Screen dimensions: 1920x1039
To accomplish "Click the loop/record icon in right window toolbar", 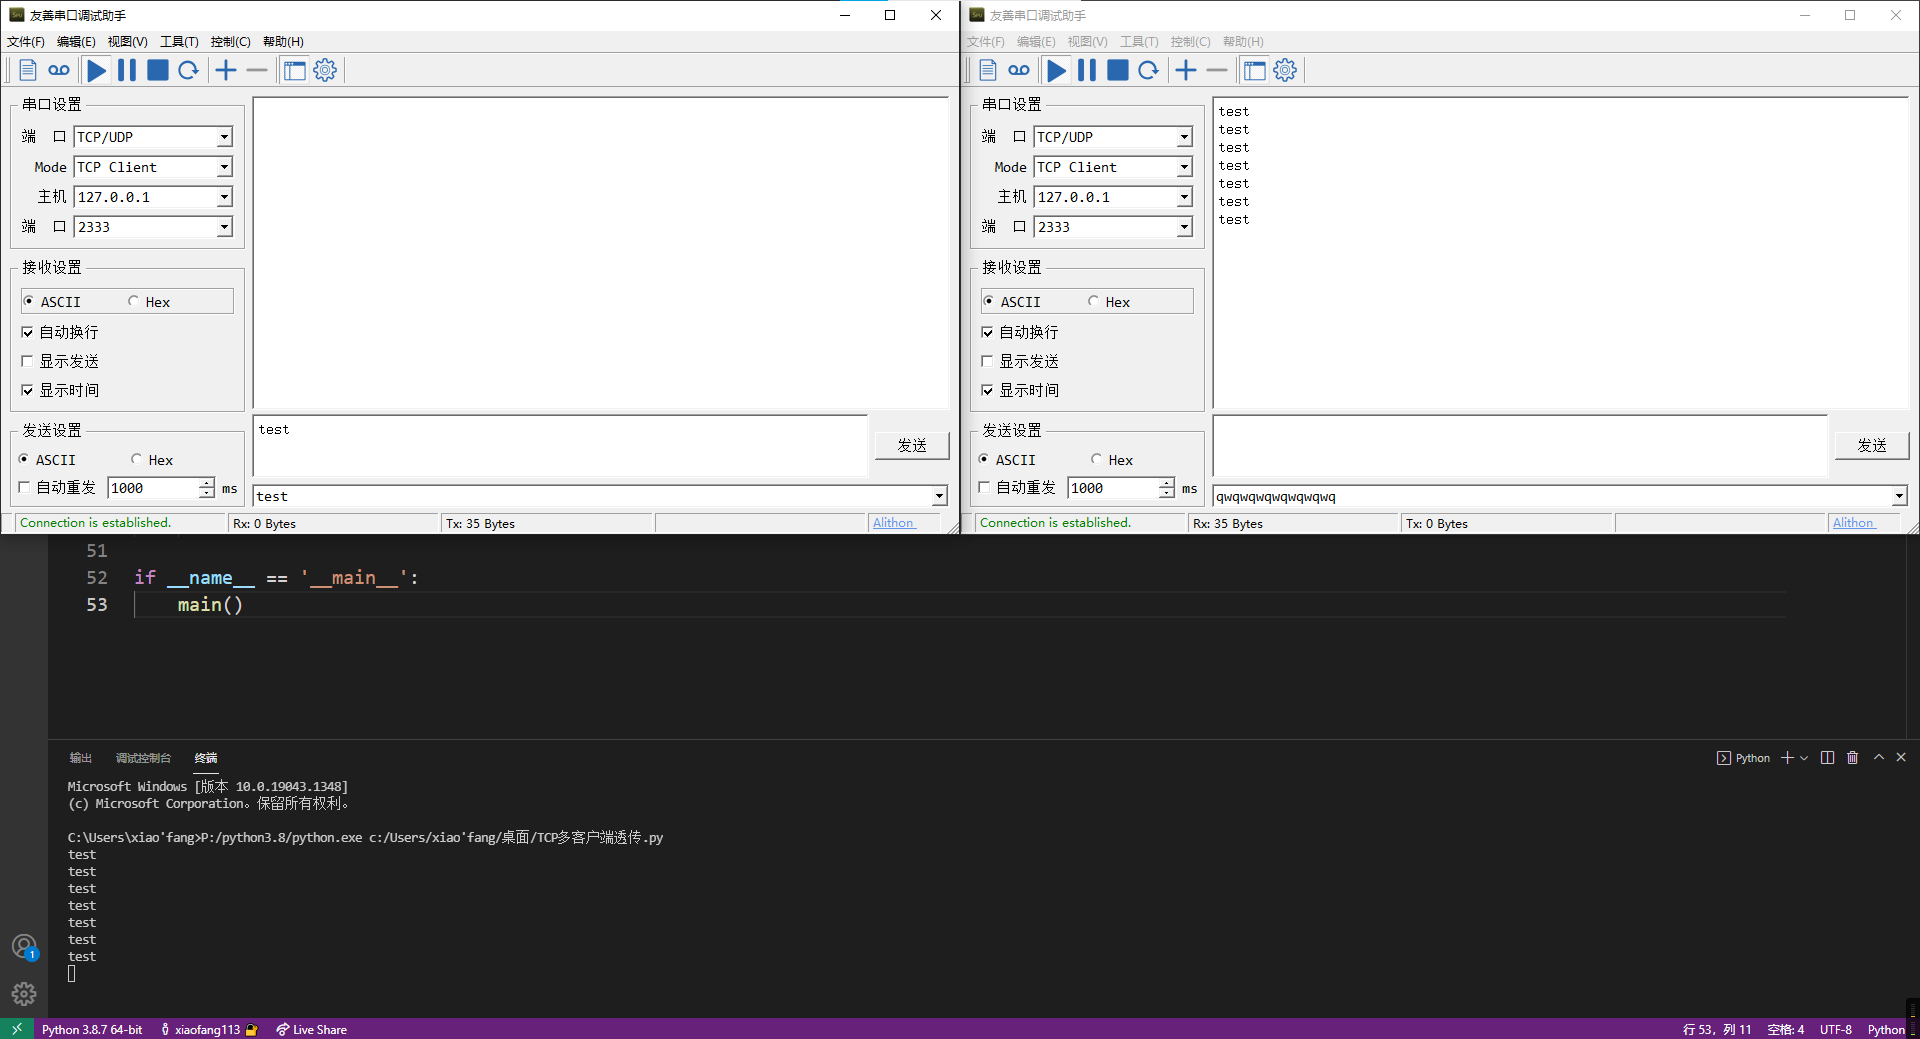I will coord(1019,70).
